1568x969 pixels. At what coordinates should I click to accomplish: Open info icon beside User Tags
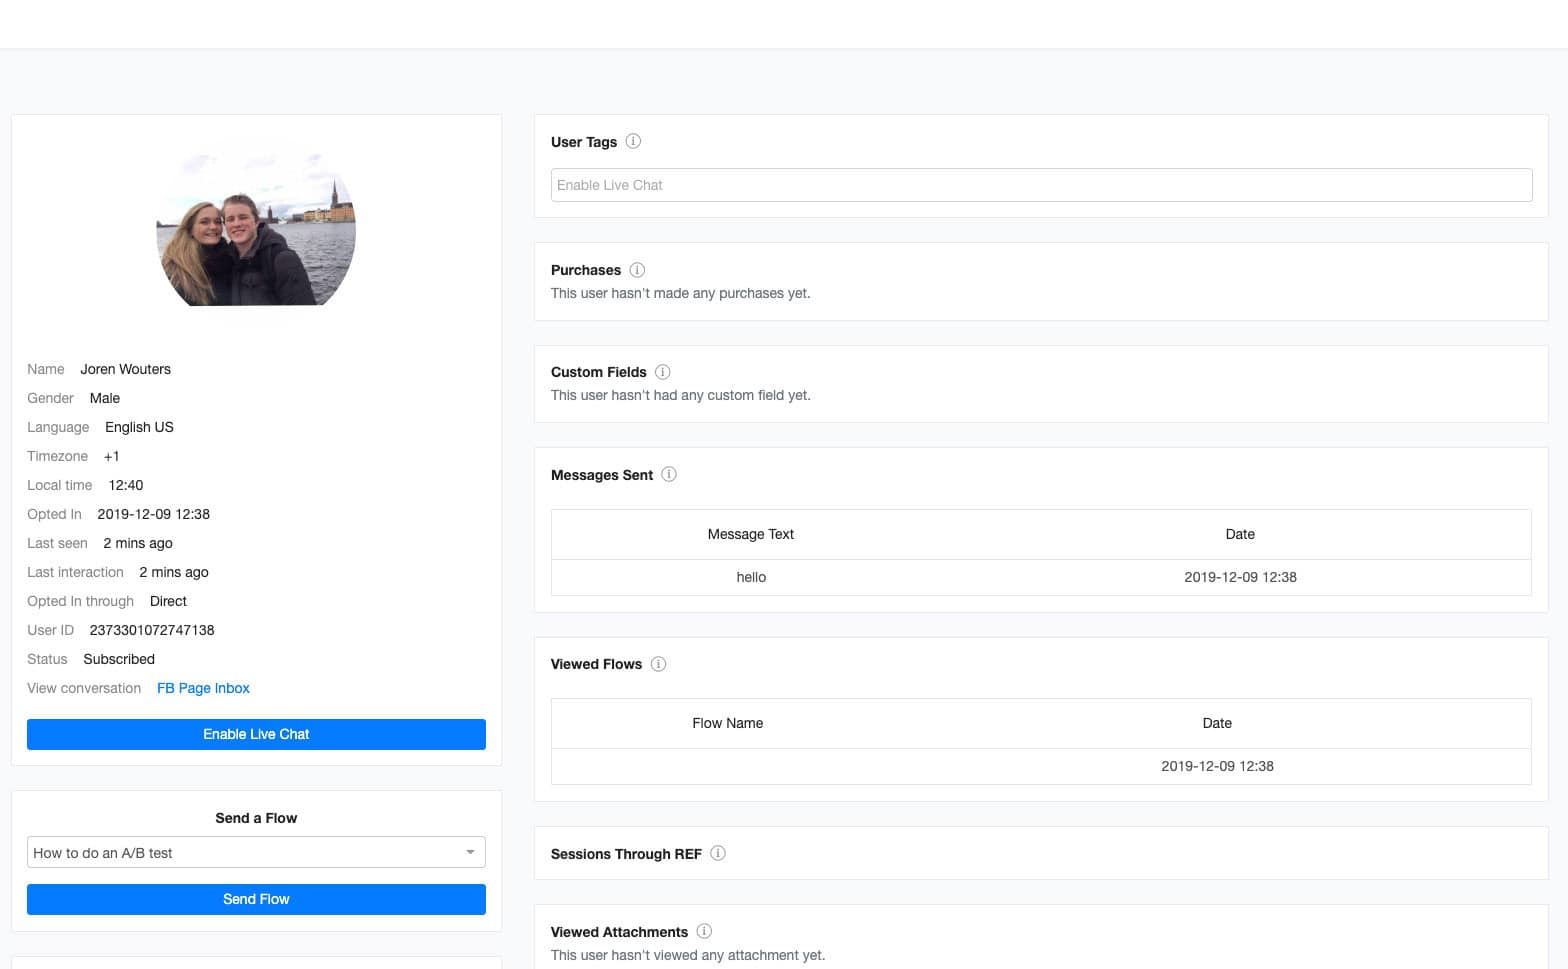[633, 141]
